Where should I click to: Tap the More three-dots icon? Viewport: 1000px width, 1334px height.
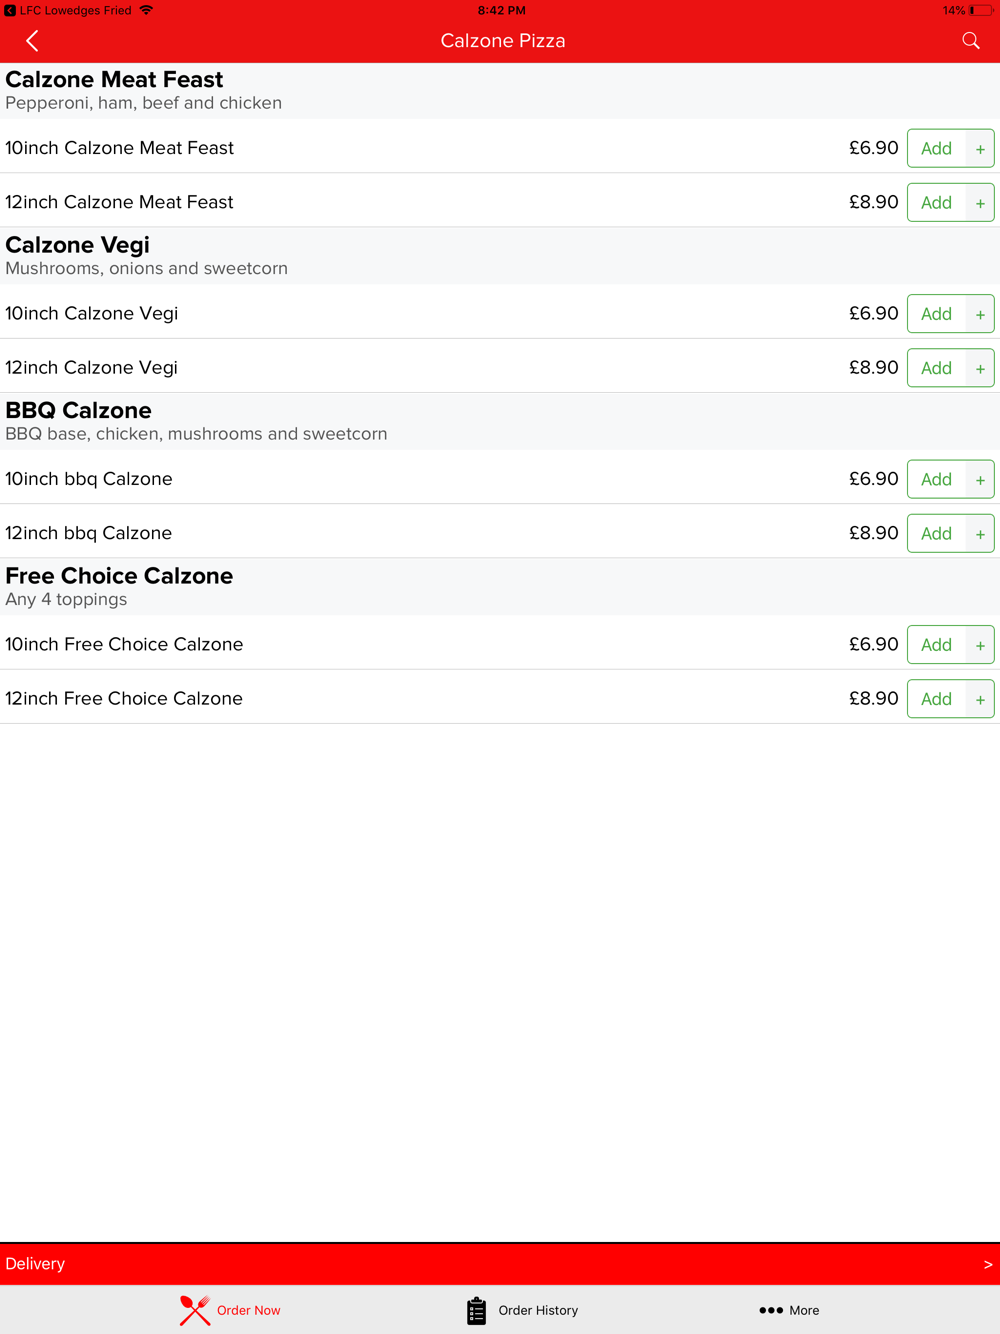[x=771, y=1310]
